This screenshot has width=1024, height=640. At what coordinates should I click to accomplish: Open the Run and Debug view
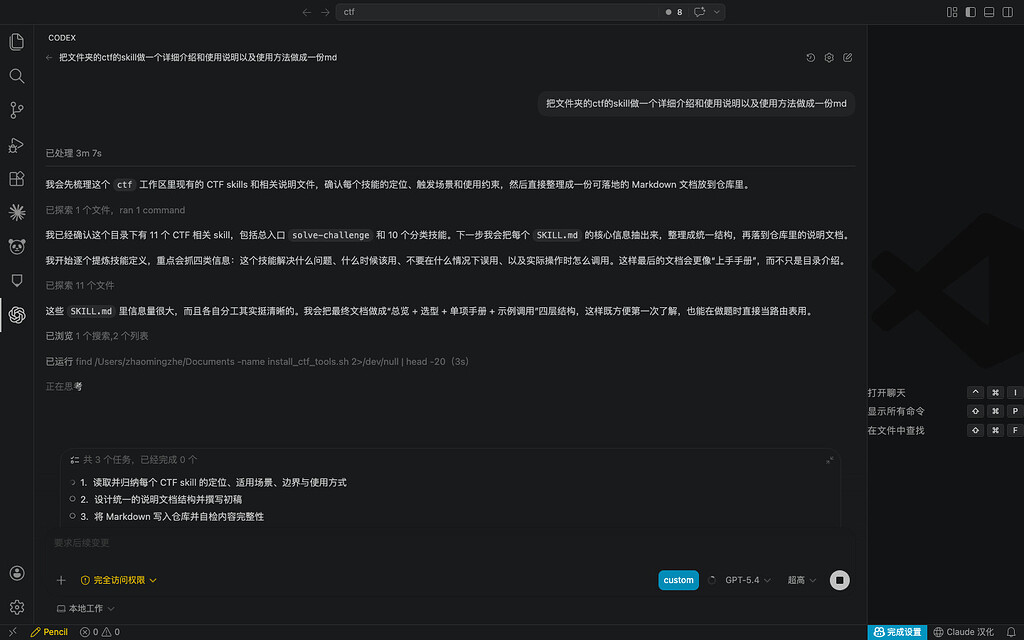tap(17, 145)
